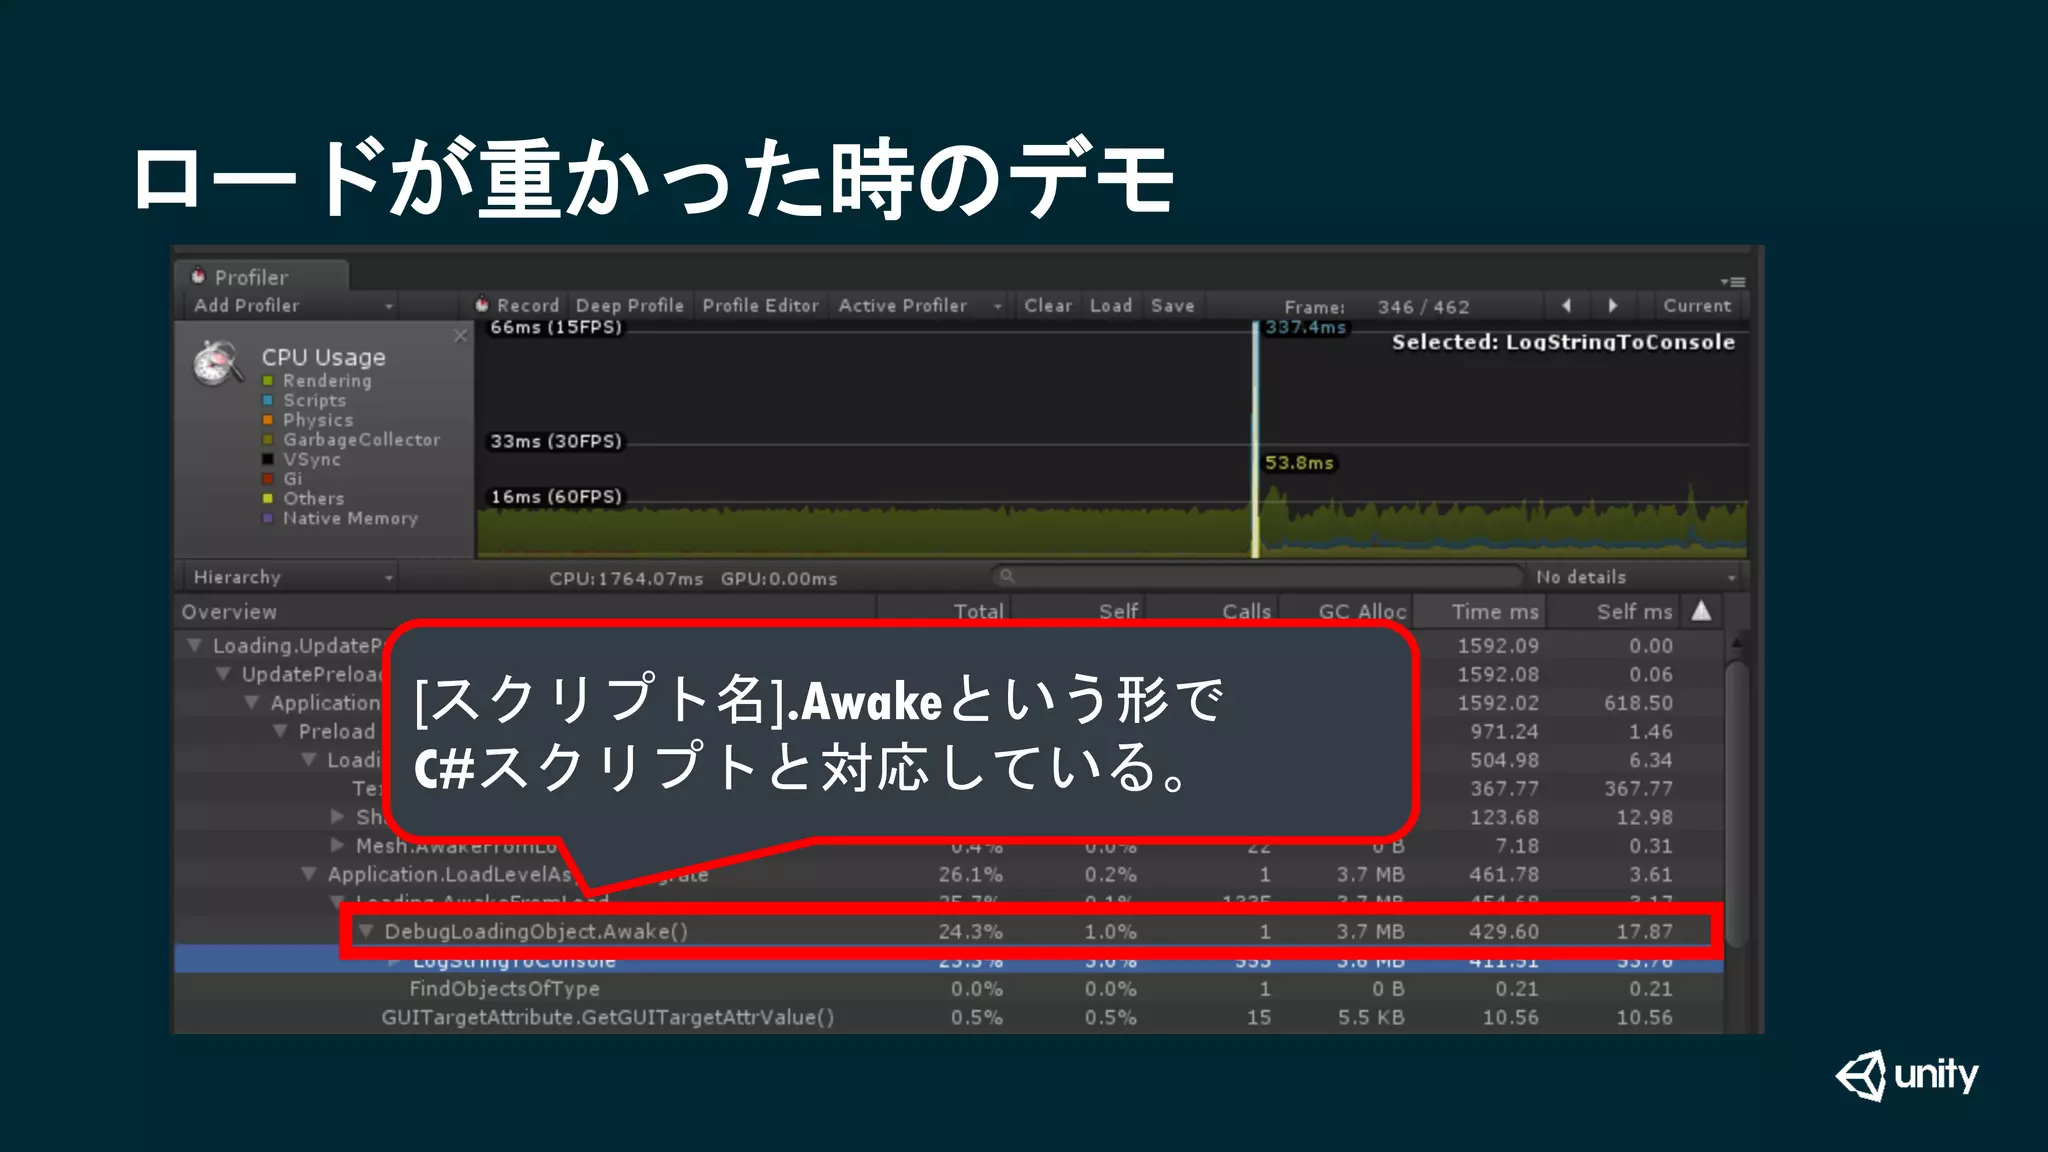
Task: Collapse the DebugLoadingObject.Awake() row
Action: click(x=367, y=931)
